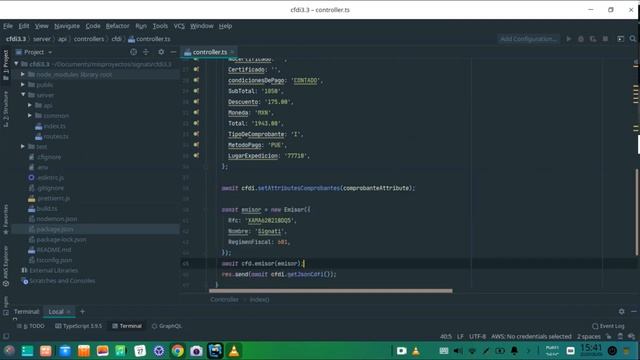Open the Event Log
The height and width of the screenshot is (360, 640).
[x=608, y=326]
